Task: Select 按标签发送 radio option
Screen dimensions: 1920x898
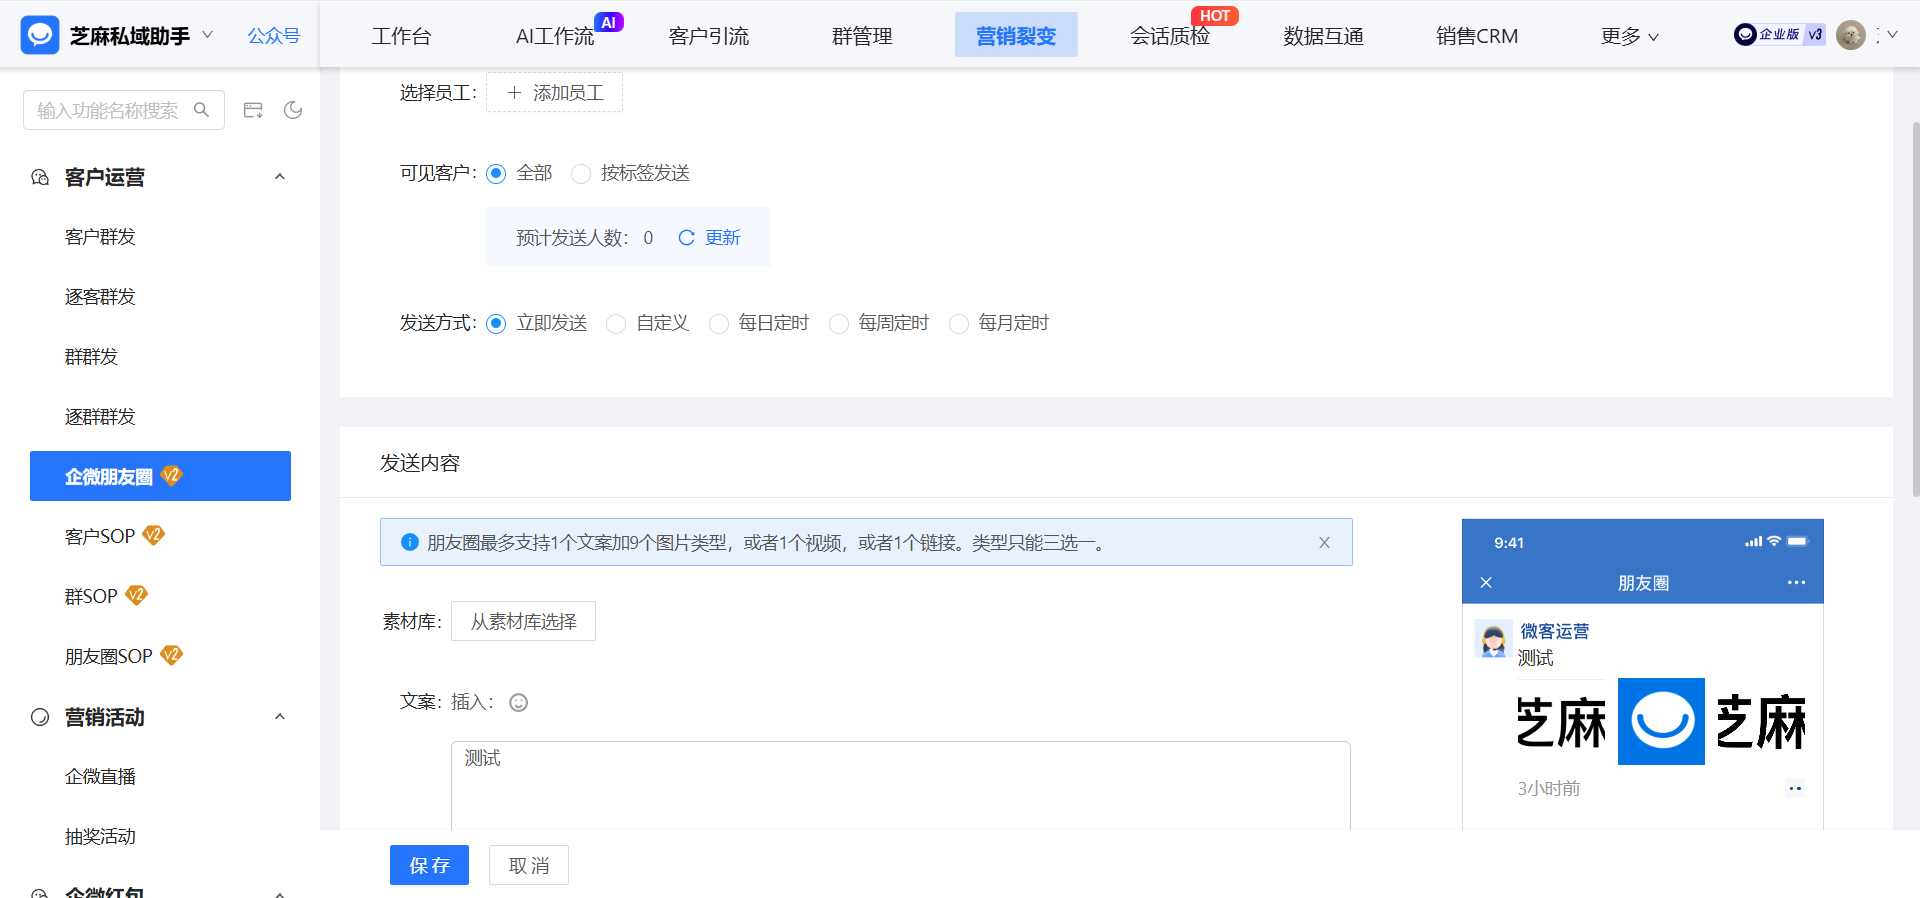Action: point(581,173)
